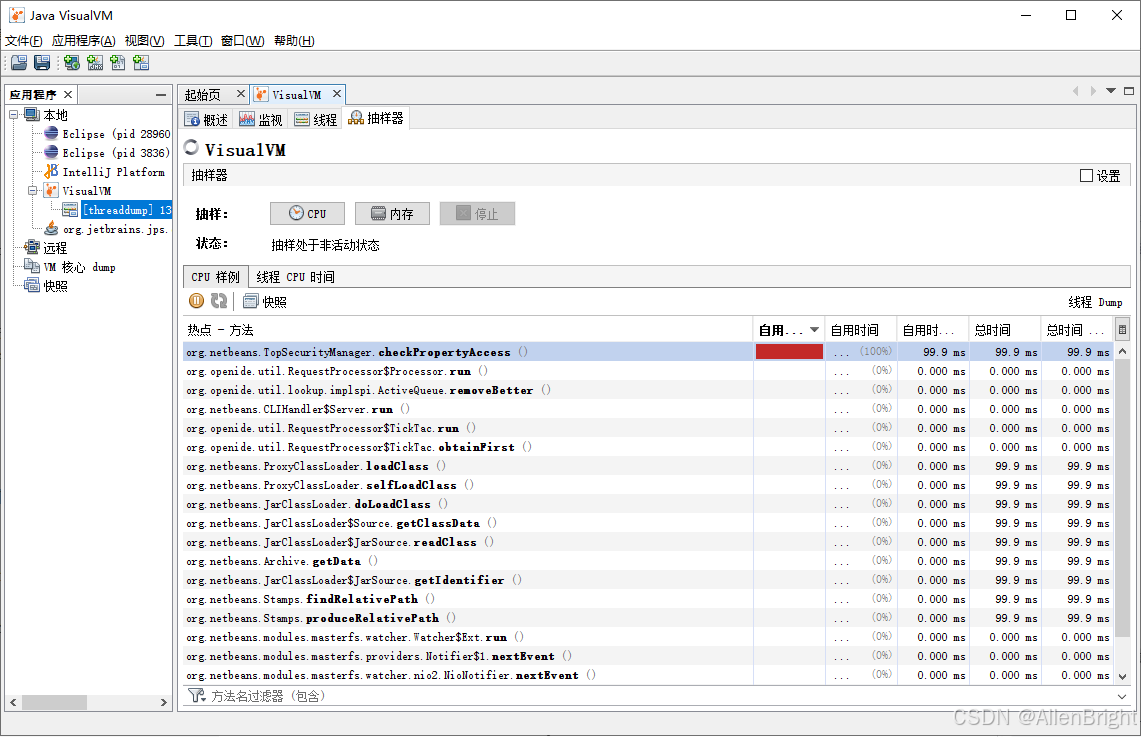Select the CLIHandler$Server.run method row

tap(647, 409)
